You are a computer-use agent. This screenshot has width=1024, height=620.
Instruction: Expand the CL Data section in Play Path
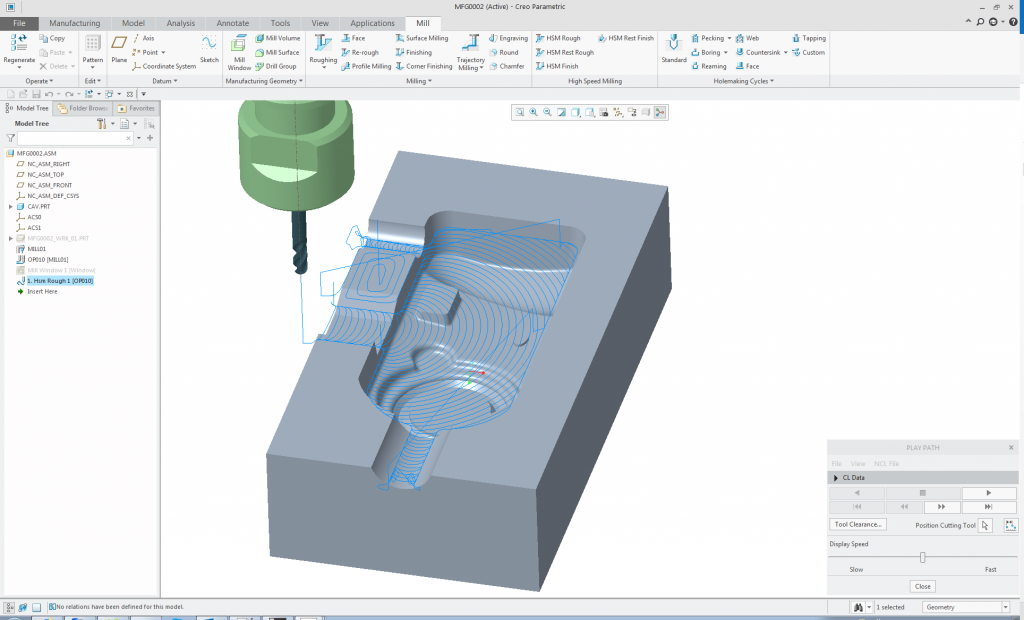836,477
